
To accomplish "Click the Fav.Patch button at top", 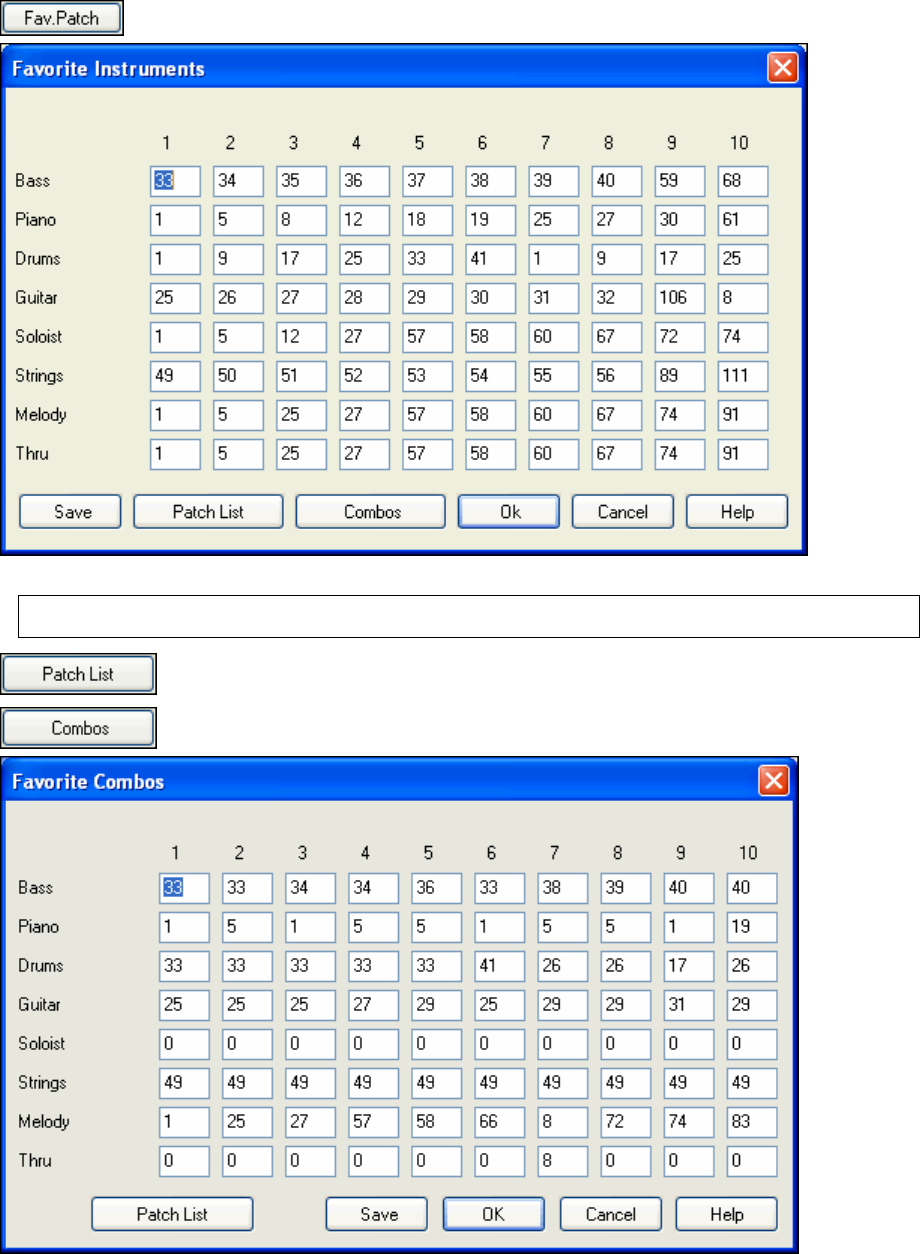I will [x=62, y=18].
